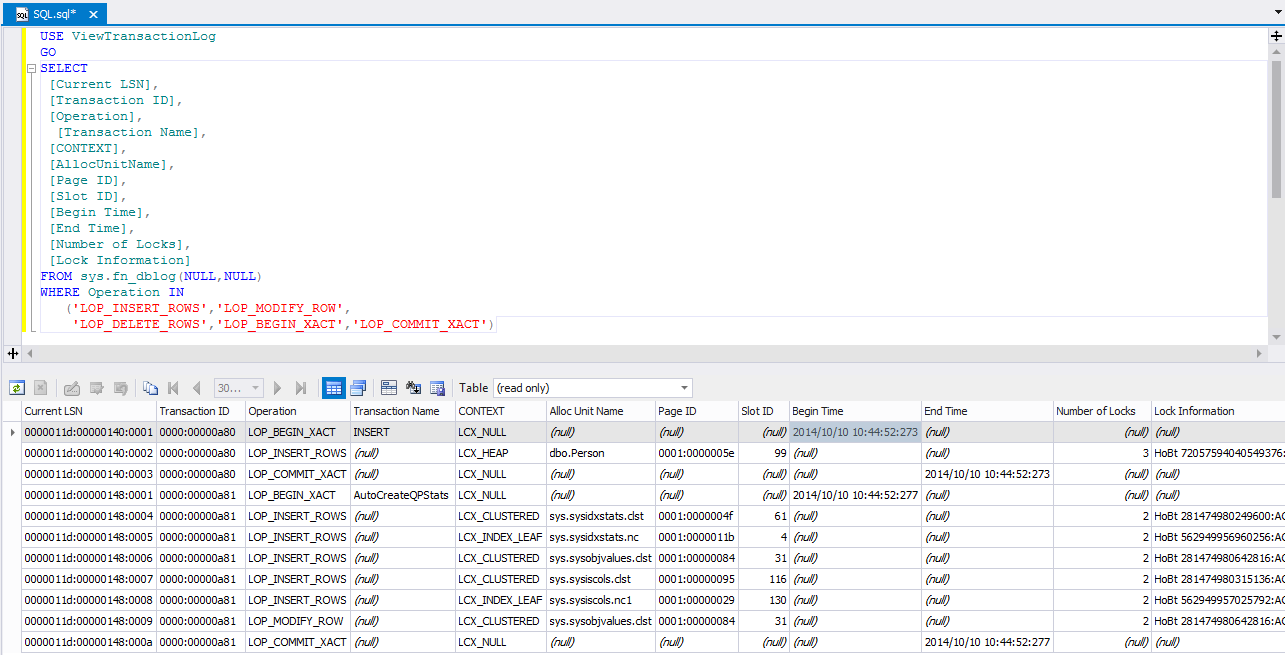
Task: Click Slot ID cell with value 130
Action: pos(763,600)
